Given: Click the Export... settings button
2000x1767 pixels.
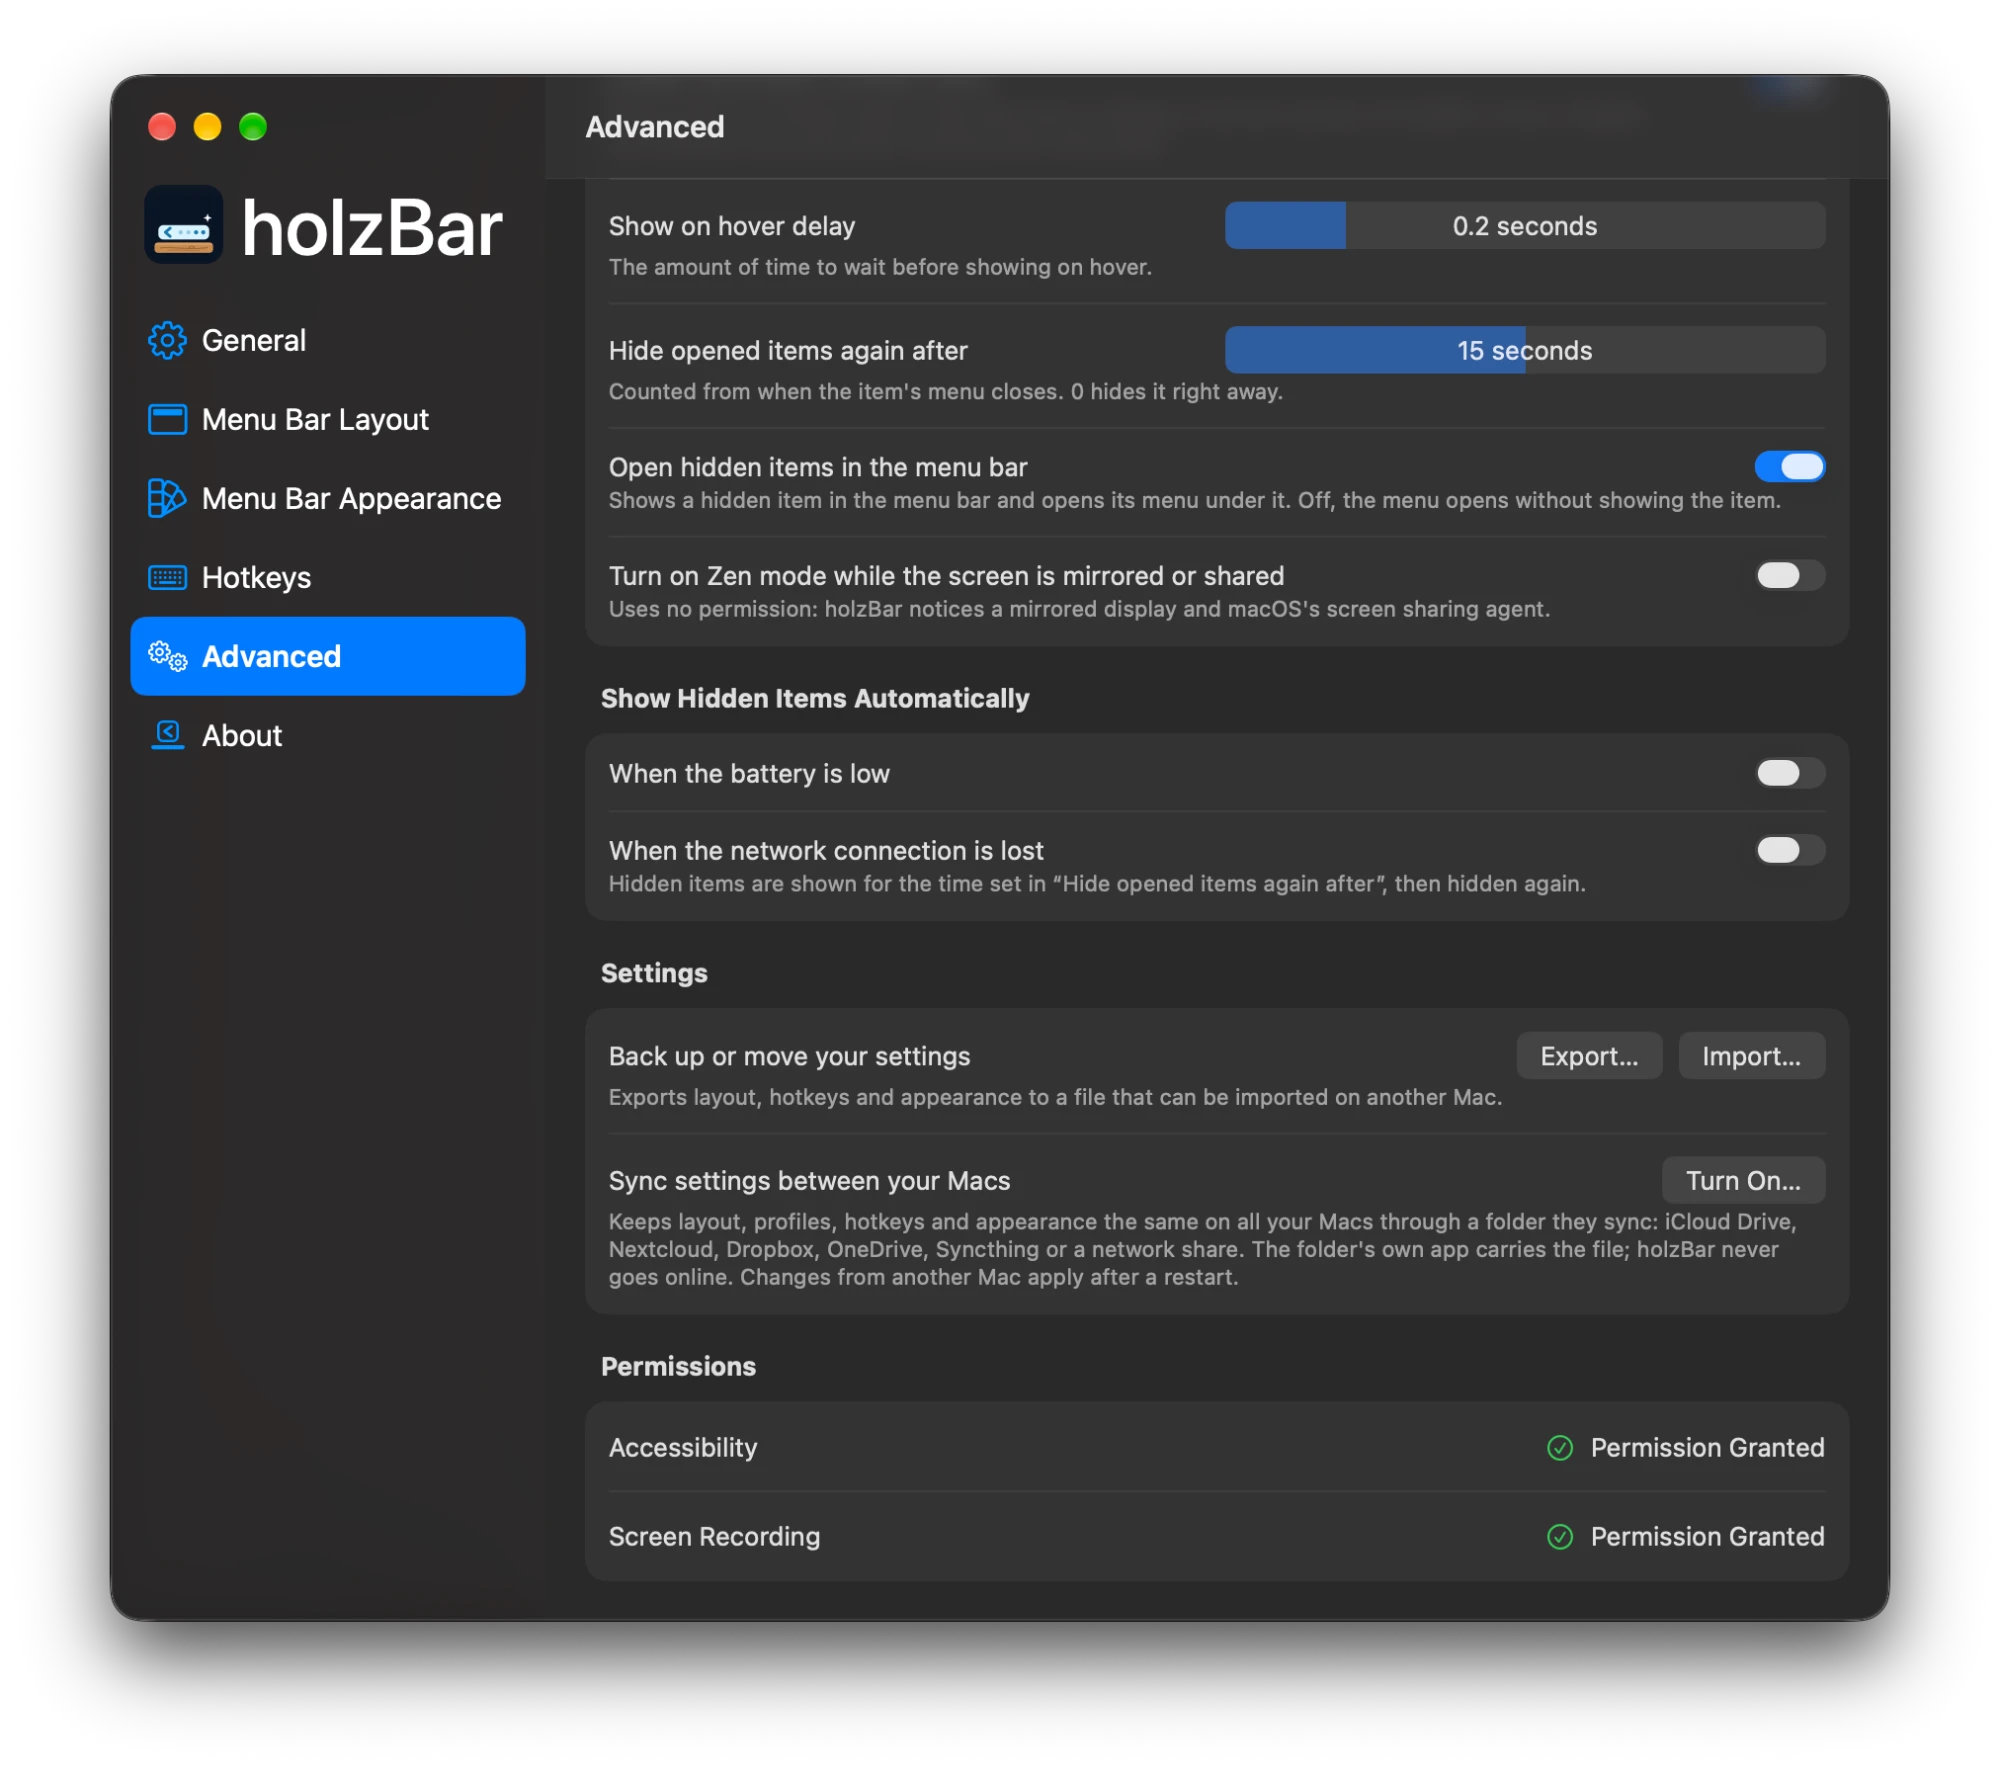Looking at the screenshot, I should (1589, 1056).
